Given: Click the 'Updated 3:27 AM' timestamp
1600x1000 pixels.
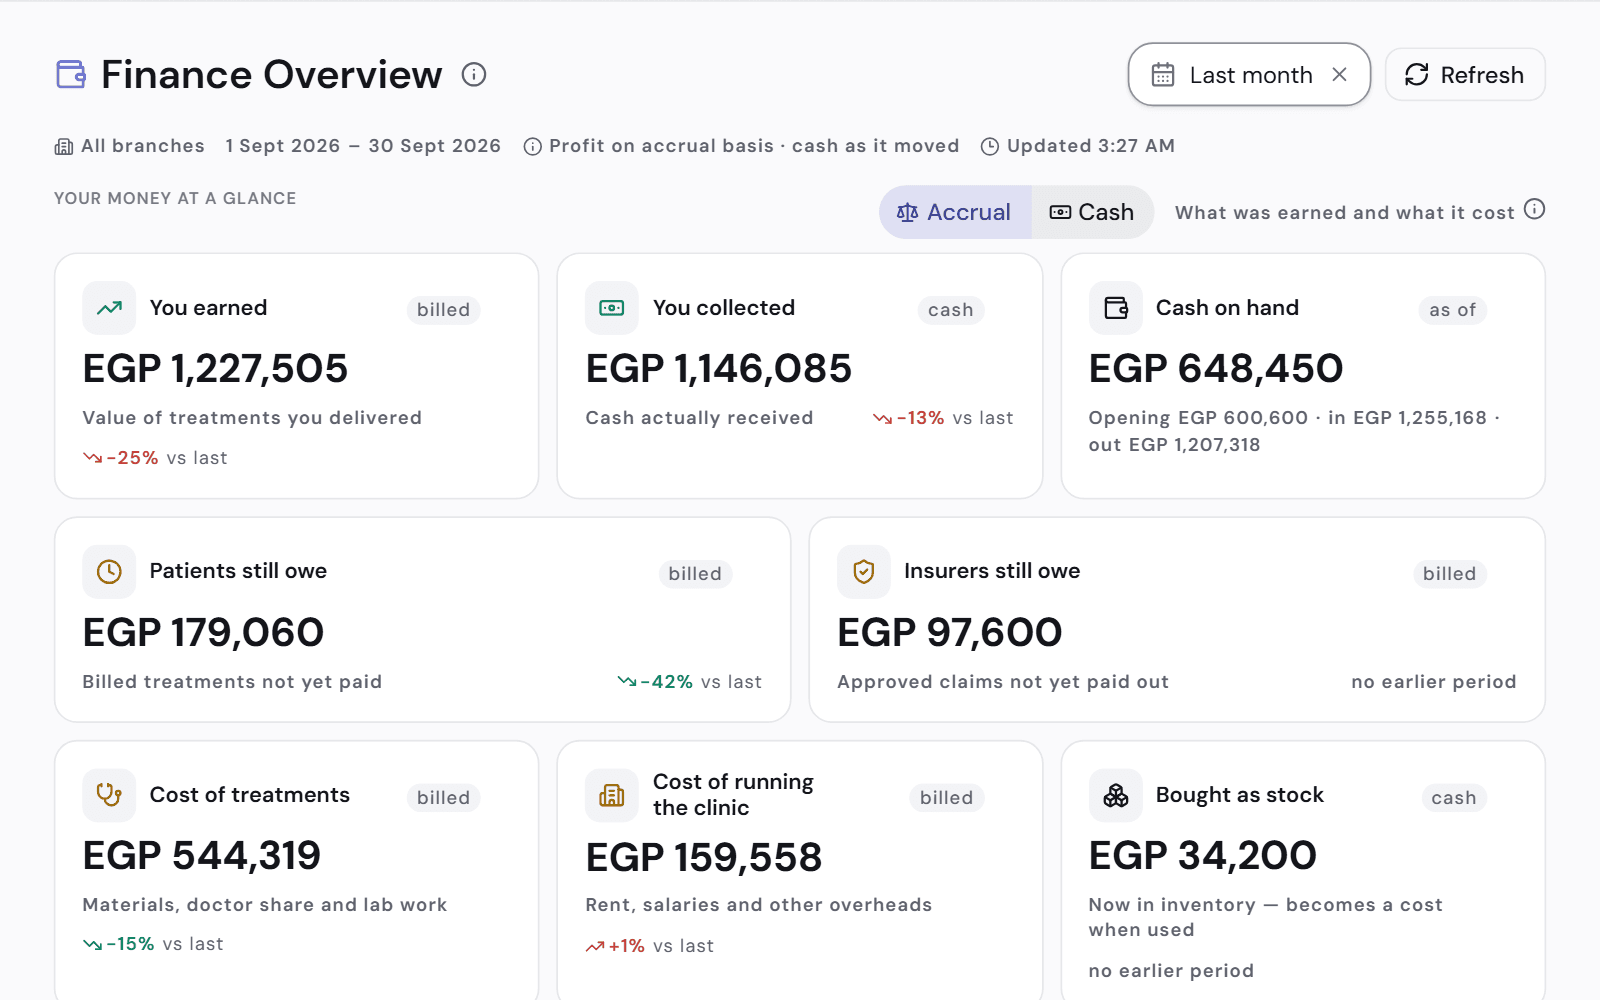Looking at the screenshot, I should (1091, 146).
